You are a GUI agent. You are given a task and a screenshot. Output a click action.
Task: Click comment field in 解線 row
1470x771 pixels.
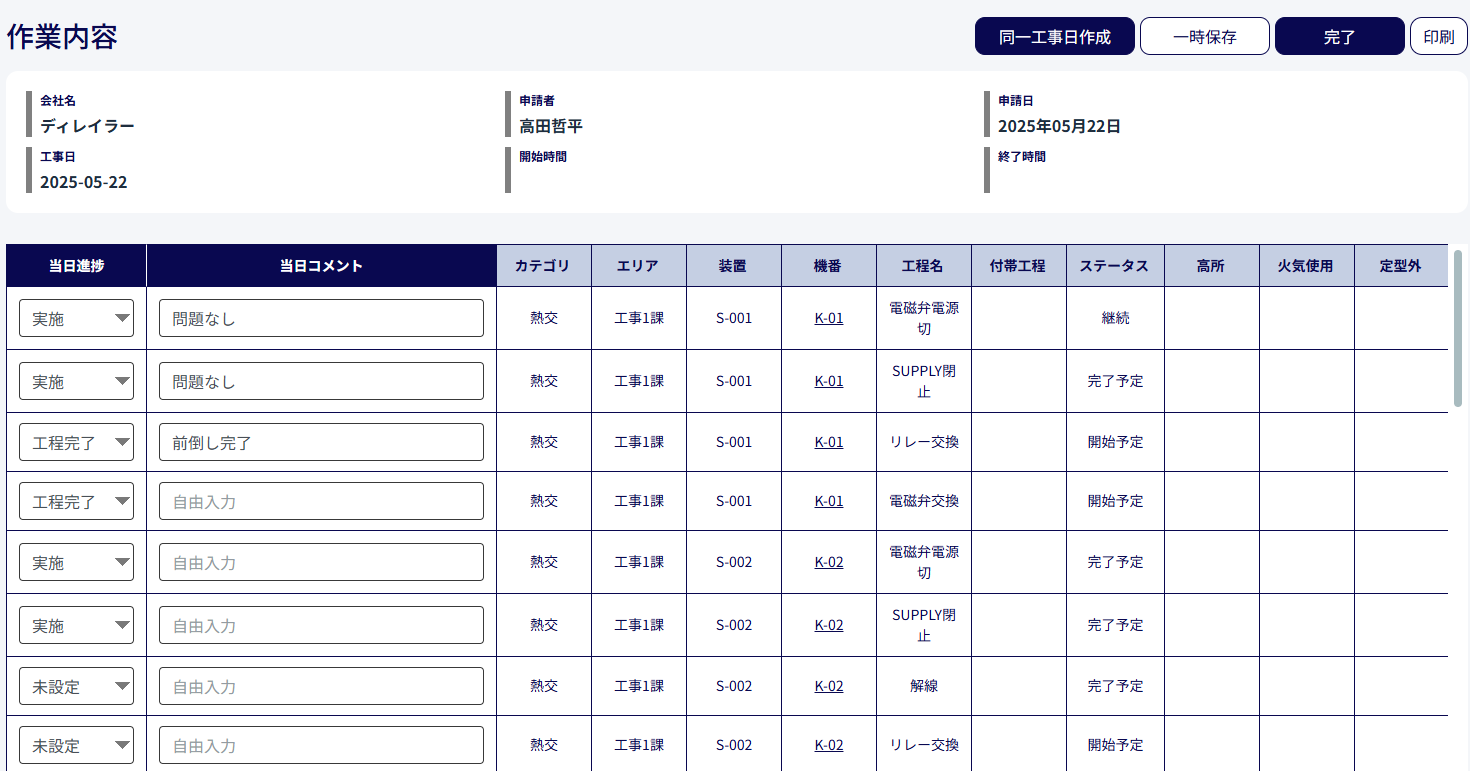[321, 686]
